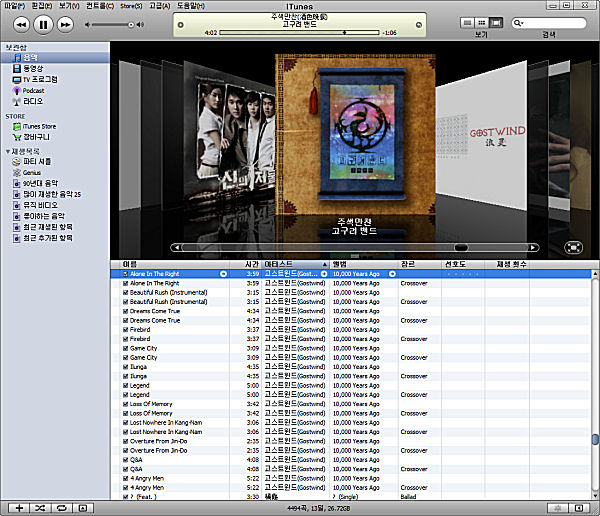Click the Genius button at bottom right
600x516 pixels.
[x=558, y=508]
